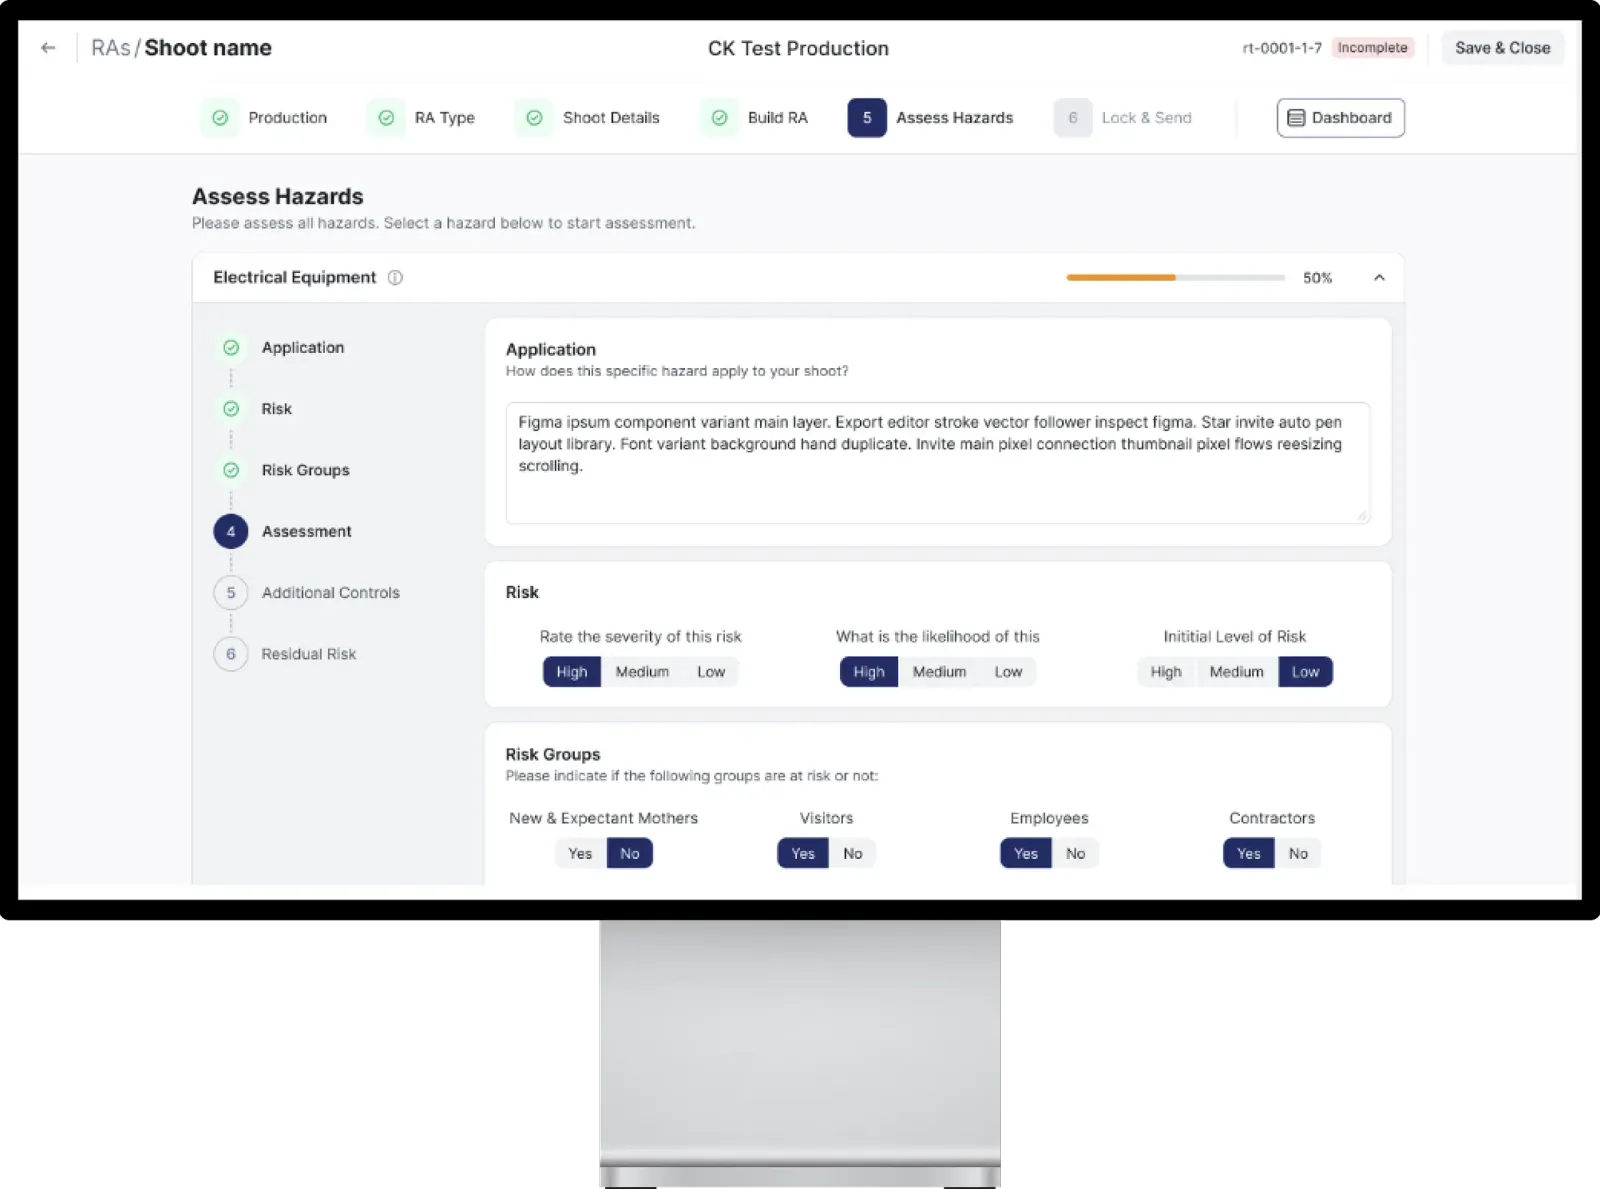Click the Risk sidebar checkmark icon
The height and width of the screenshot is (1189, 1600).
[x=231, y=409]
